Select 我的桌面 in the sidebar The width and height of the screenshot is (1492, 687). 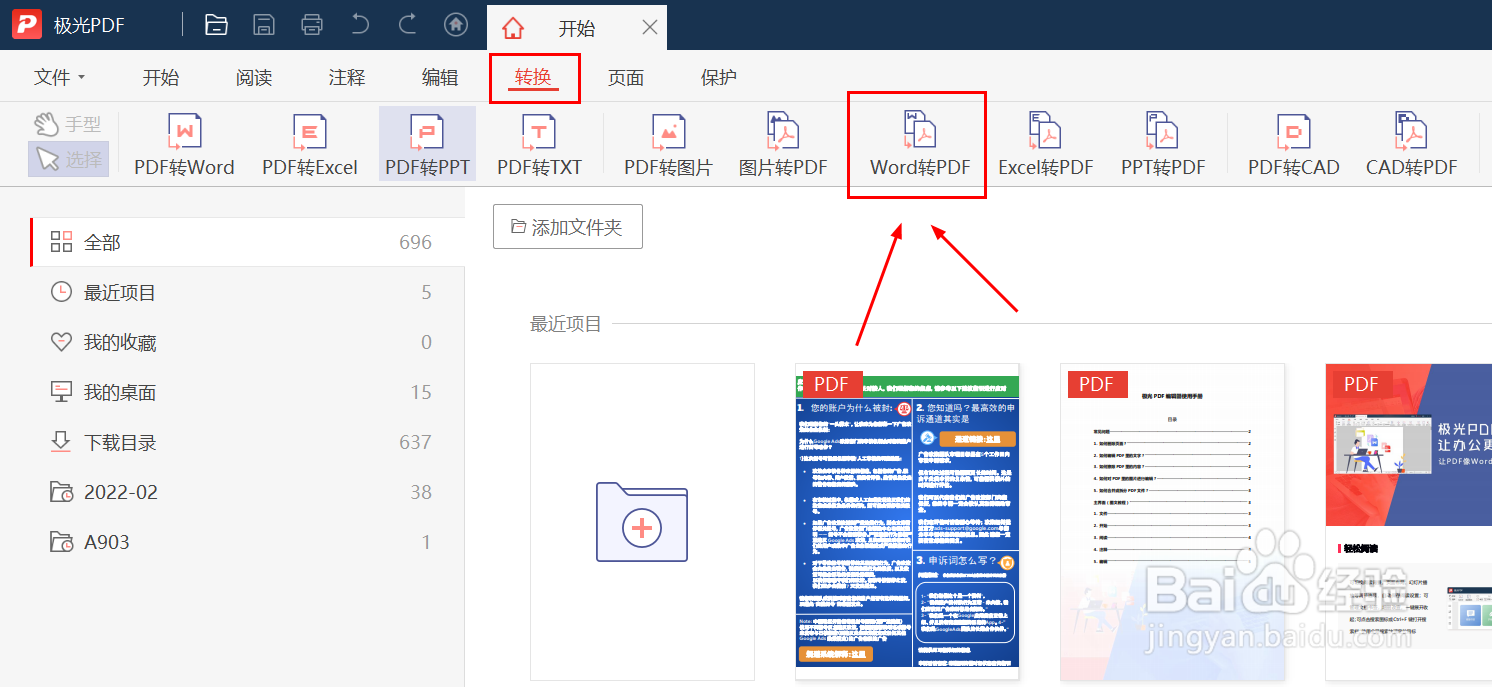(x=247, y=392)
